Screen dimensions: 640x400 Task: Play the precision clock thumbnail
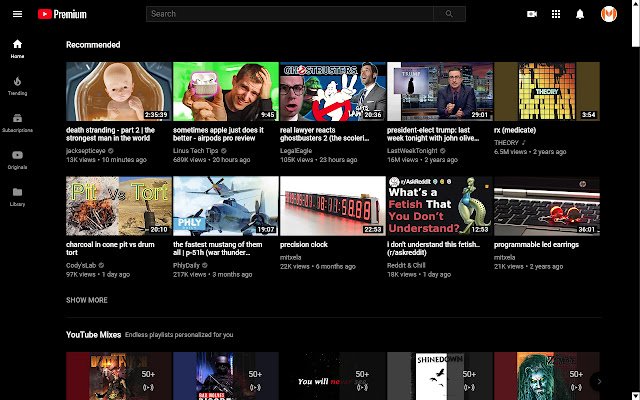[x=333, y=206]
